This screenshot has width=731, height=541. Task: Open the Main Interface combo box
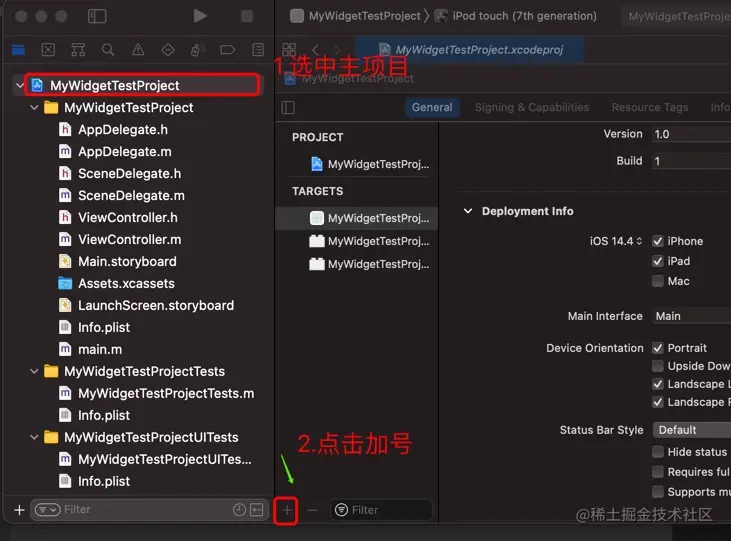pyautogui.click(x=691, y=316)
